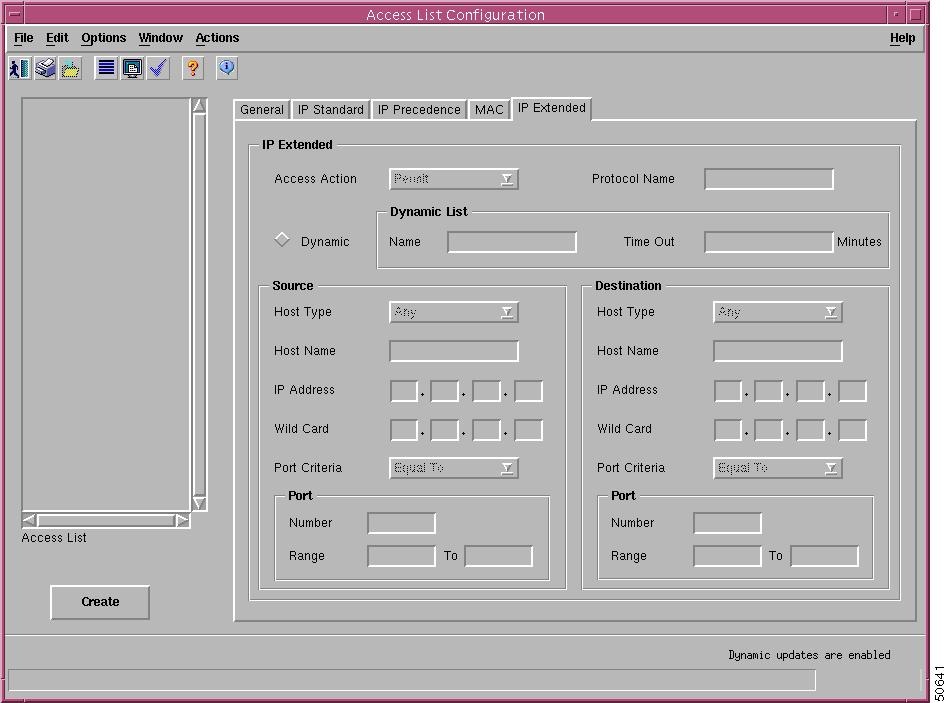This screenshot has height=703, width=946.
Task: Select the IP Extended tab
Action: pyautogui.click(x=551, y=108)
